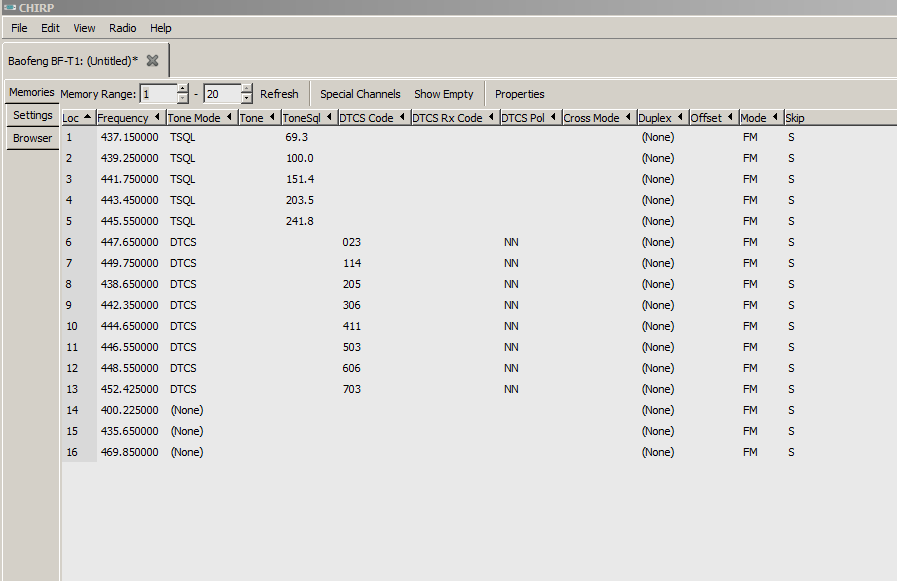897x581 pixels.
Task: Click the DTCS Code column header arrow
Action: click(403, 118)
